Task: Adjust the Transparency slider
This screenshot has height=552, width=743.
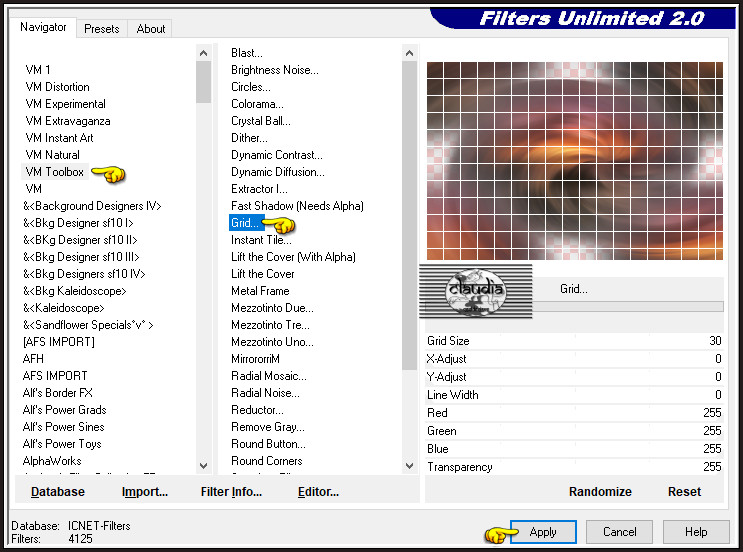Action: pos(574,467)
